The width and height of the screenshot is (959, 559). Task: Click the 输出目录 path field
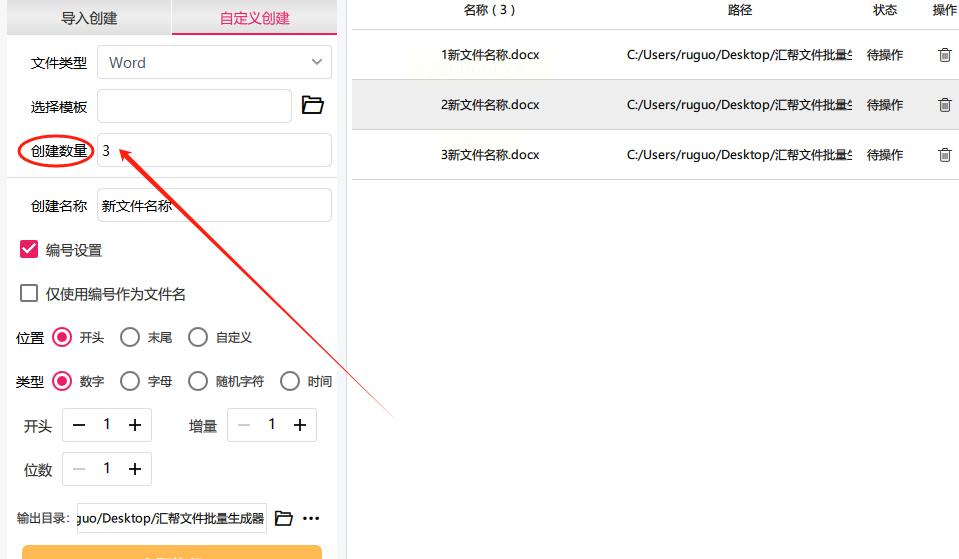(172, 519)
